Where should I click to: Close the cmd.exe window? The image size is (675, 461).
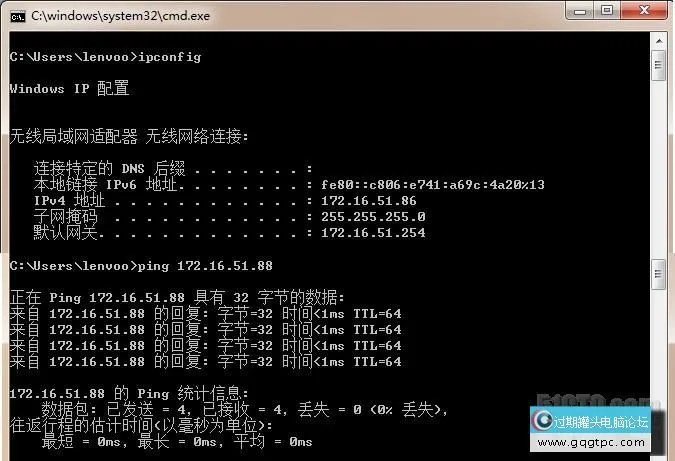pos(644,10)
